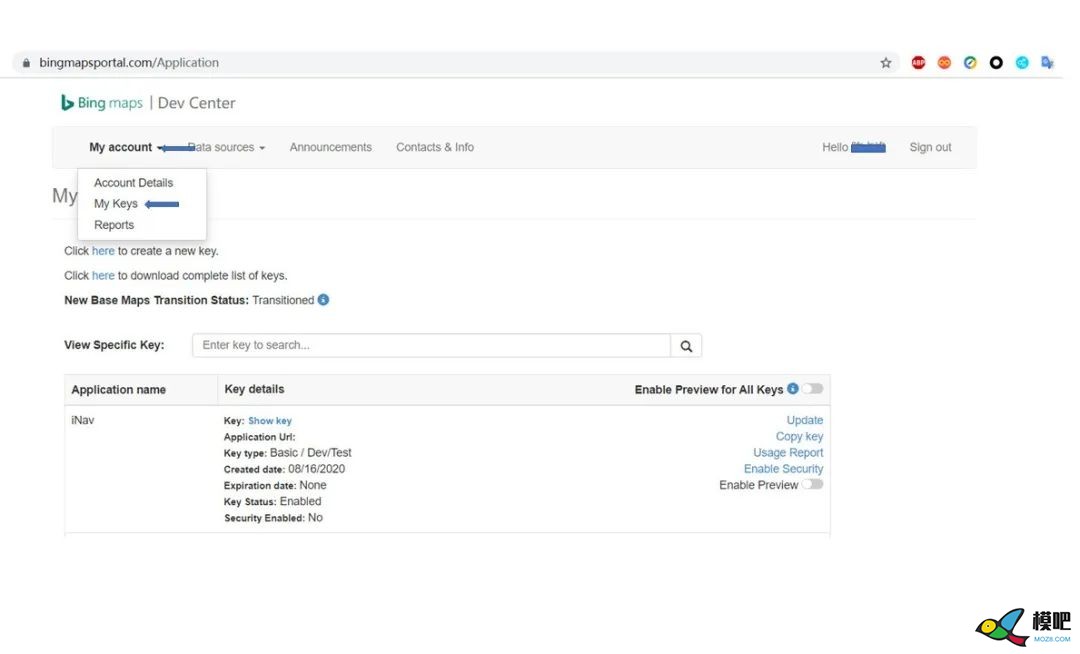The height and width of the screenshot is (654, 1080).
Task: Toggle Enable Preview for All Keys switch
Action: click(x=813, y=389)
